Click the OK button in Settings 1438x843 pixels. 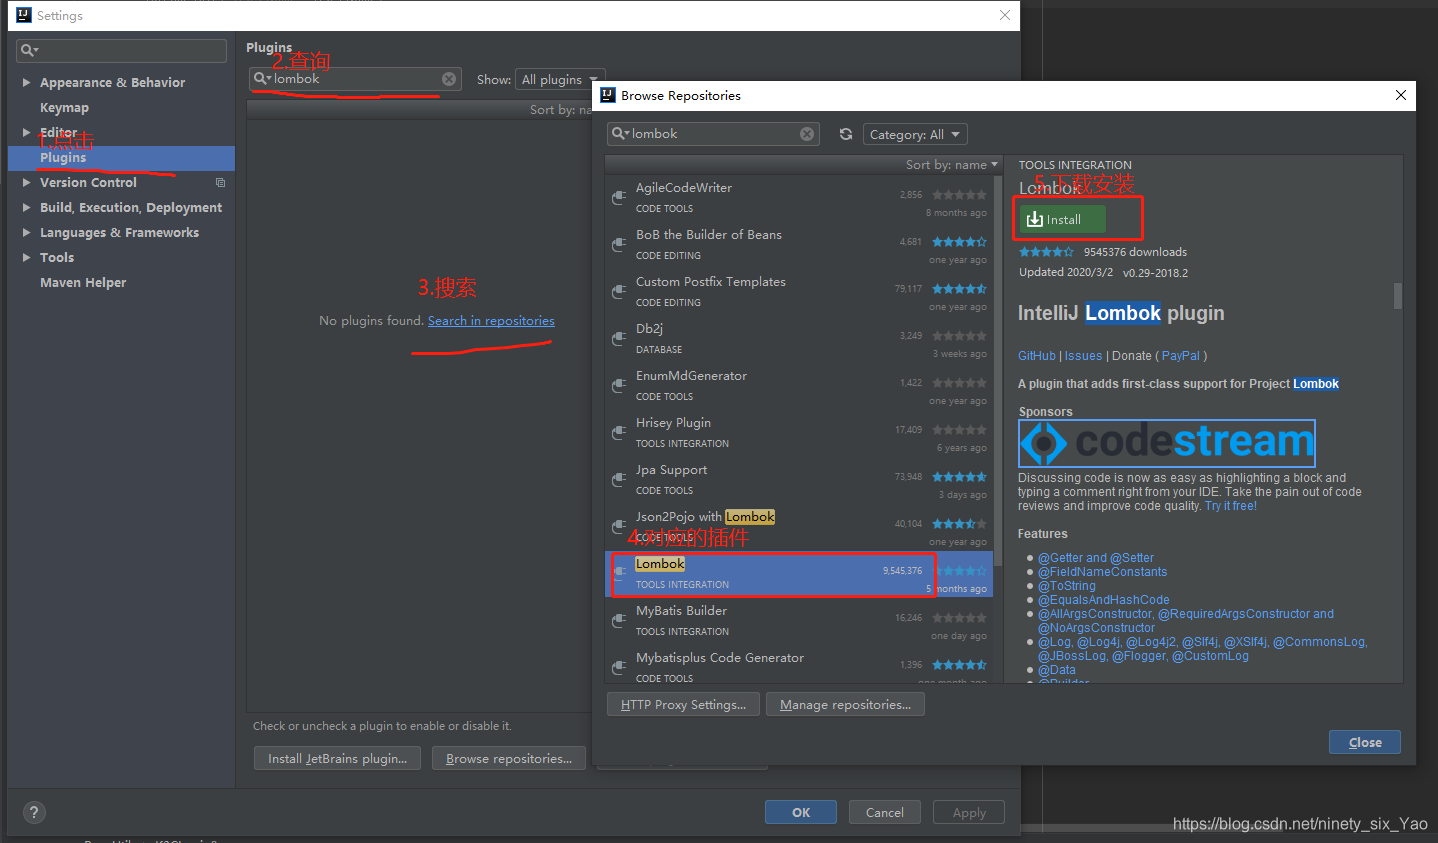801,812
